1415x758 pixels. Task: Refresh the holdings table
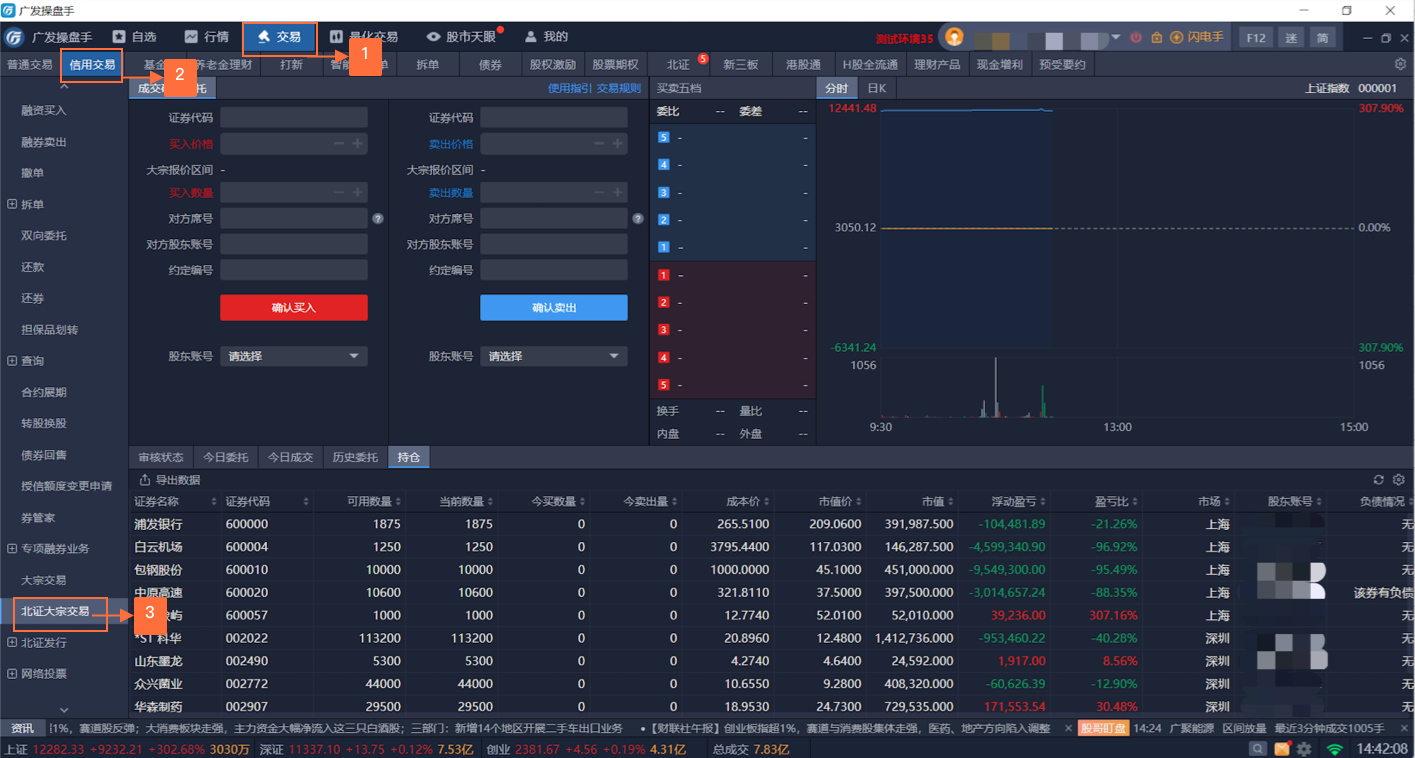coord(1379,480)
